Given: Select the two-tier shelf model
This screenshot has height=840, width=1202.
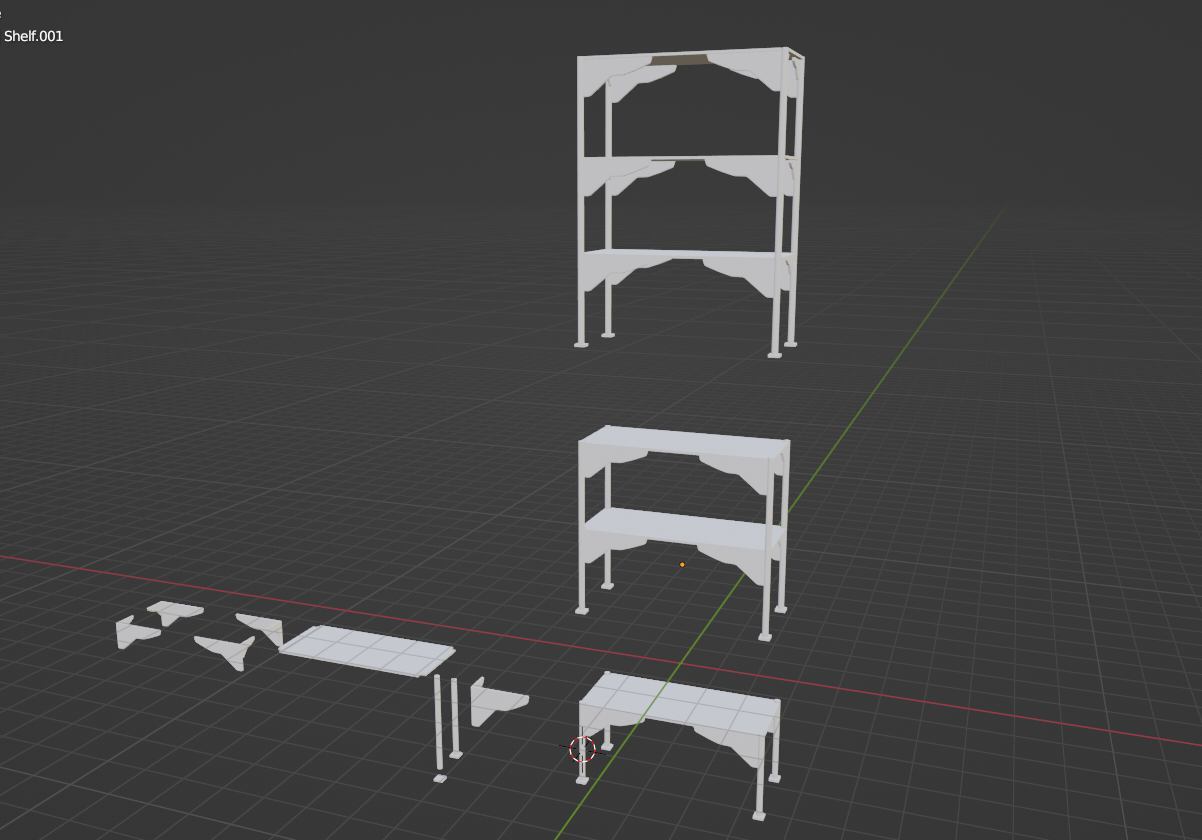Looking at the screenshot, I should pos(683,533).
